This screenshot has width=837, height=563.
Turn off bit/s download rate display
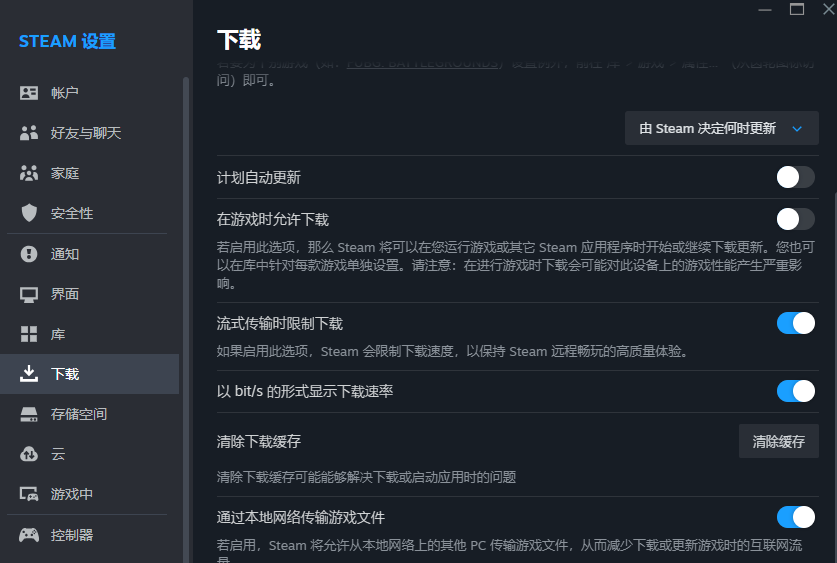pyautogui.click(x=795, y=391)
